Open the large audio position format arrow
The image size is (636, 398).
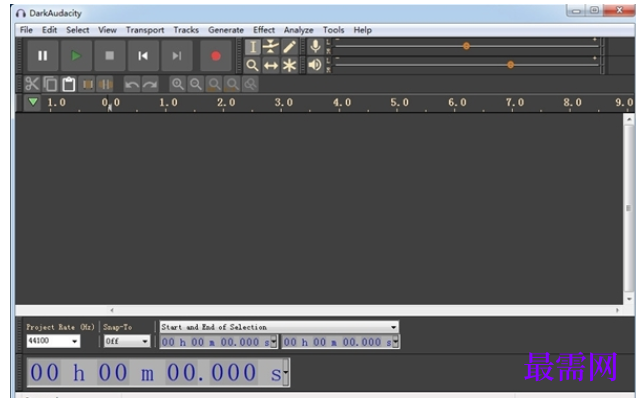pyautogui.click(x=286, y=372)
